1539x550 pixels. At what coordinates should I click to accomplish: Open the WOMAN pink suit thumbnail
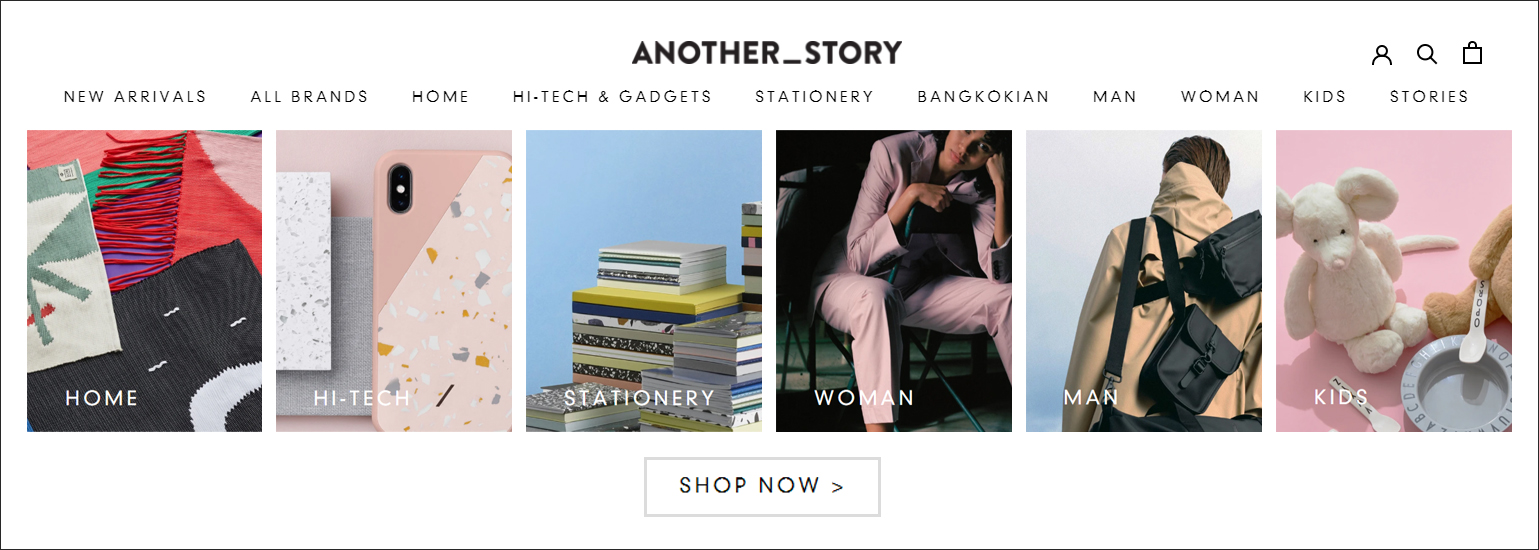coord(894,281)
